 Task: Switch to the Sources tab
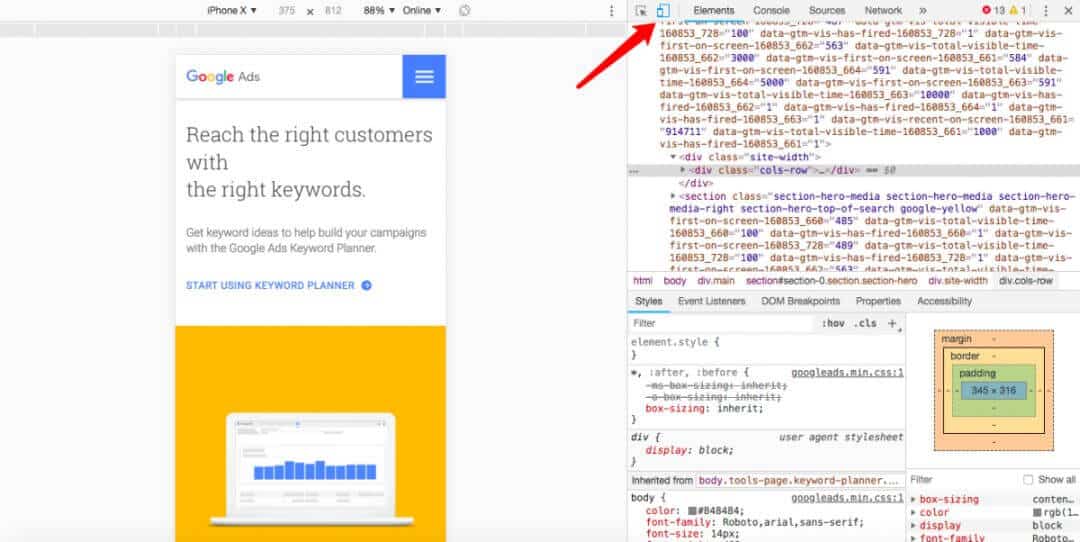[x=827, y=10]
